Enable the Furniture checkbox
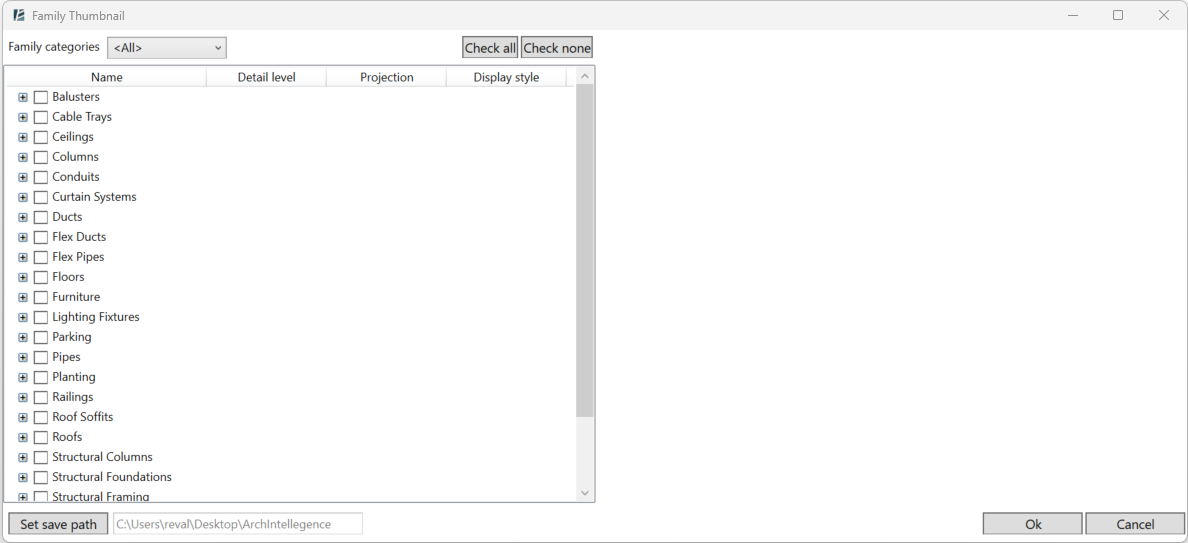 click(x=41, y=298)
